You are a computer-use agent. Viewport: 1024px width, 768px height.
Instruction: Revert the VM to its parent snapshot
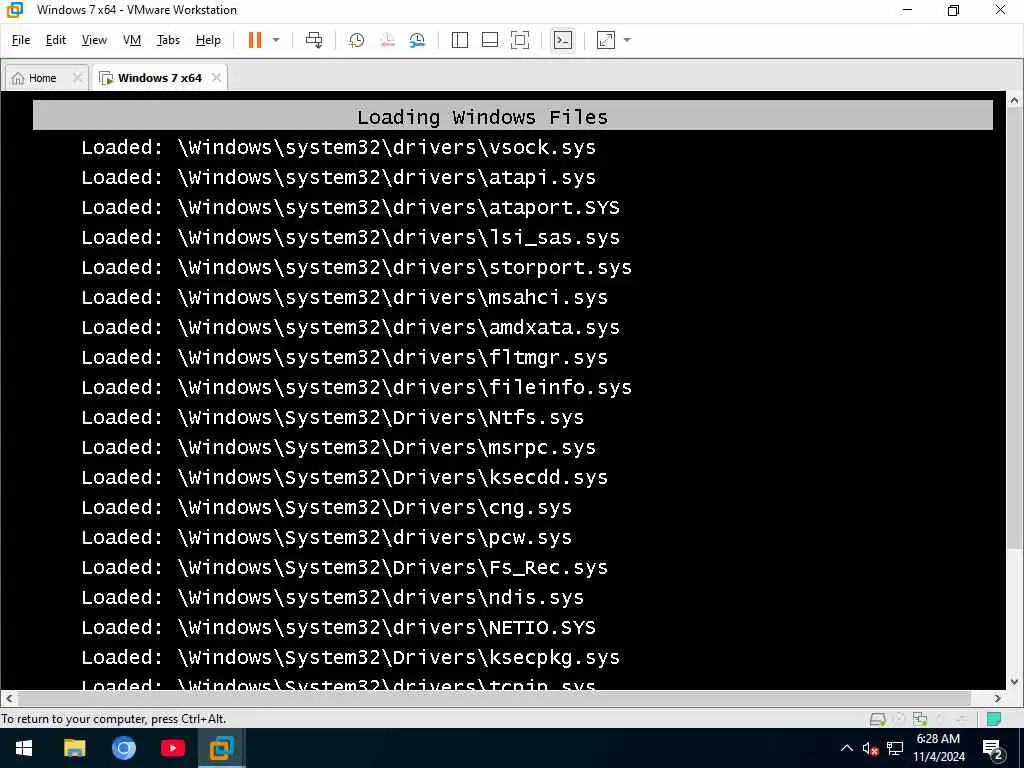[387, 40]
